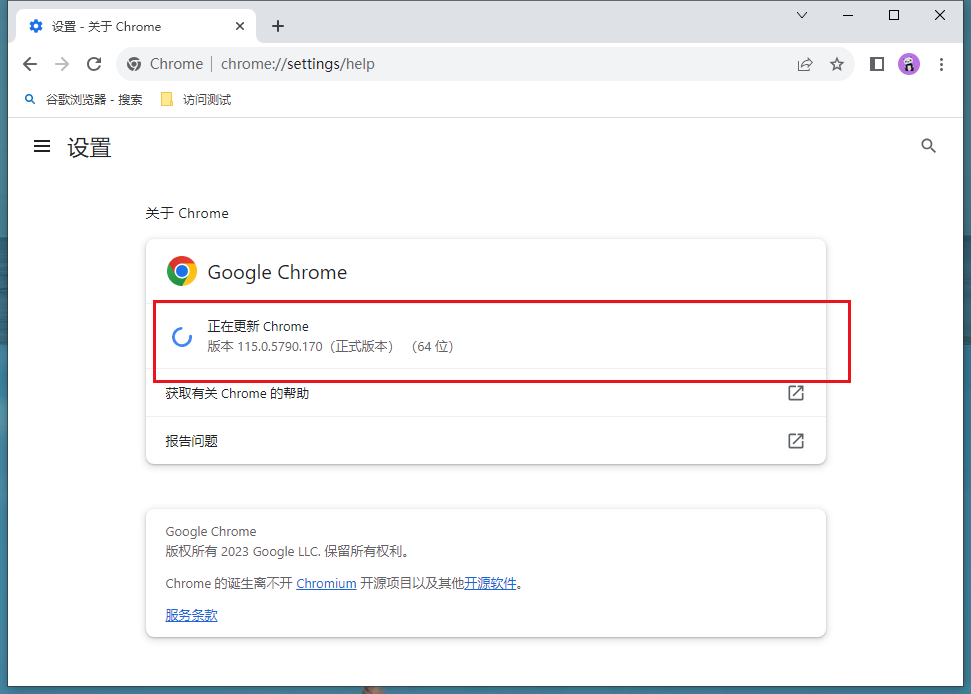
Task: Click the Chrome site info icon in address bar
Action: point(134,64)
